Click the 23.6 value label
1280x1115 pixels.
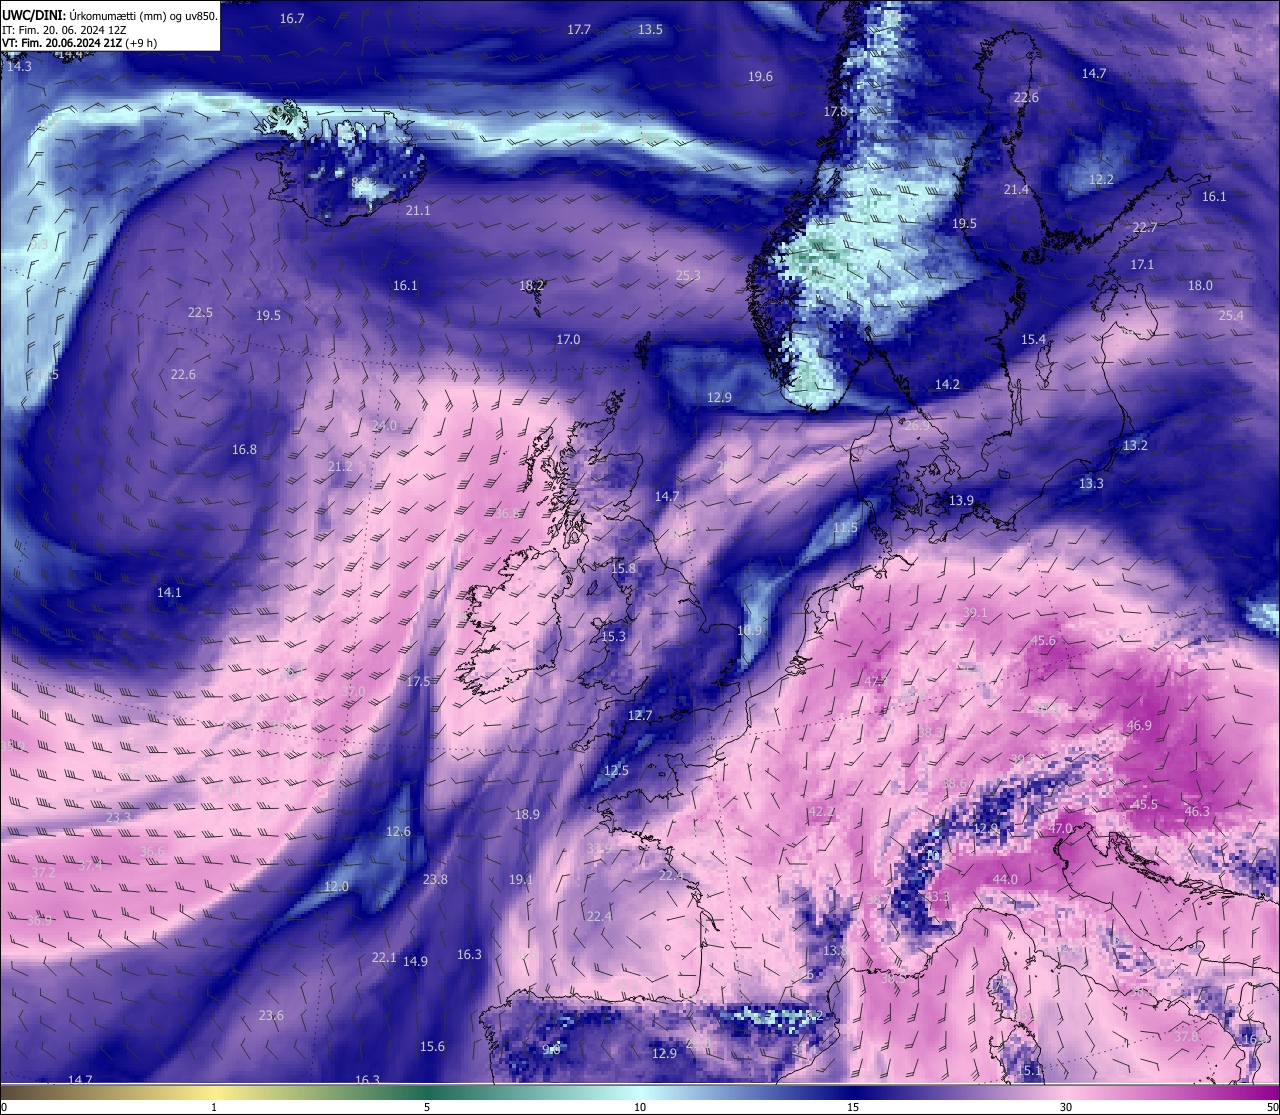(x=271, y=1016)
